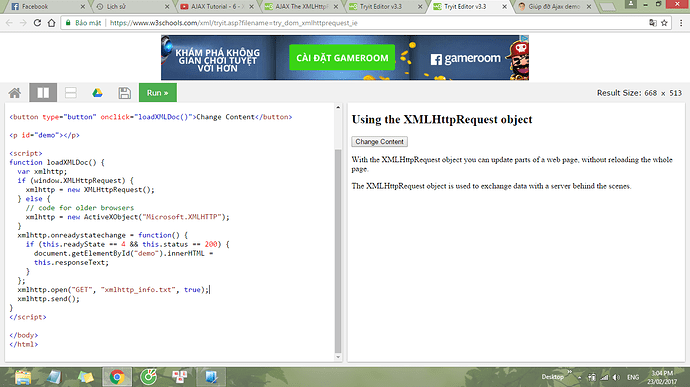Click the 'function loadXMLDoc() {' line
The width and height of the screenshot is (690, 387).
tap(57, 162)
